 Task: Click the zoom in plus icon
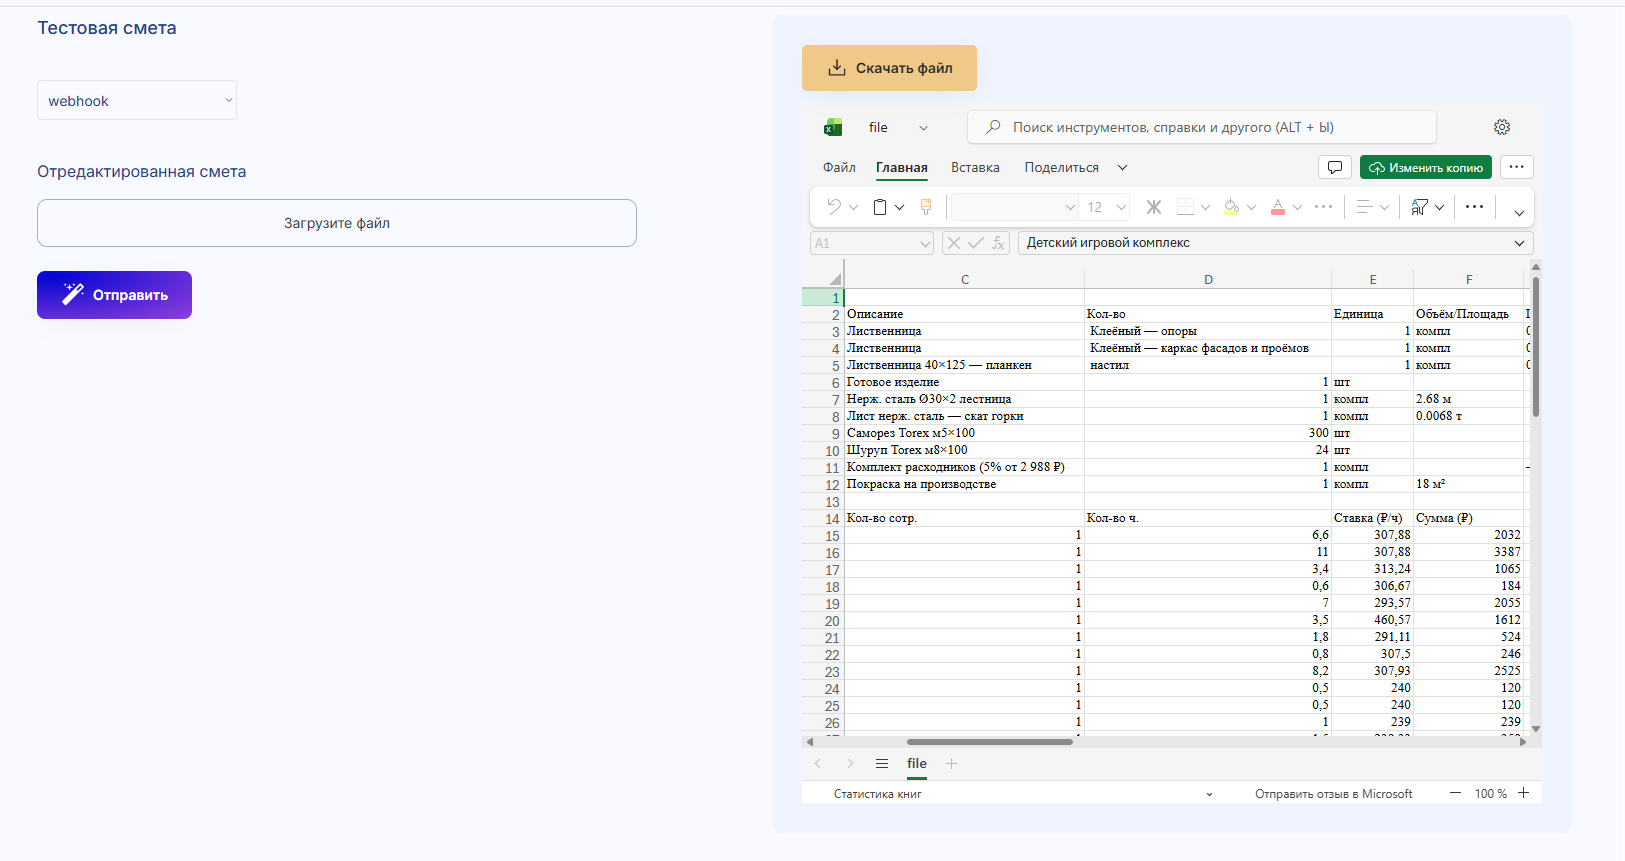1523,793
